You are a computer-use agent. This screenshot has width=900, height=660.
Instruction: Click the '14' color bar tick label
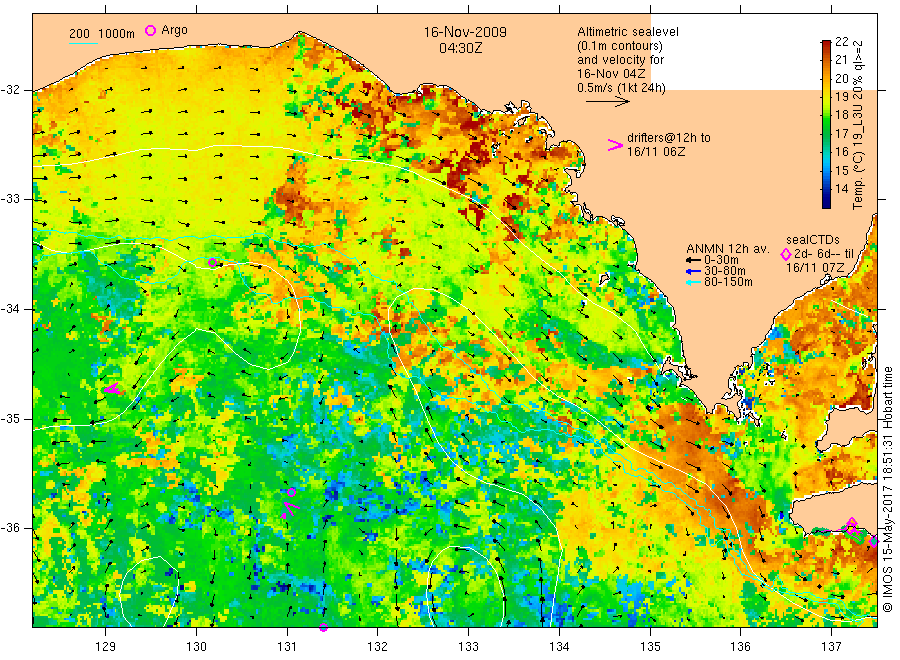click(x=841, y=188)
